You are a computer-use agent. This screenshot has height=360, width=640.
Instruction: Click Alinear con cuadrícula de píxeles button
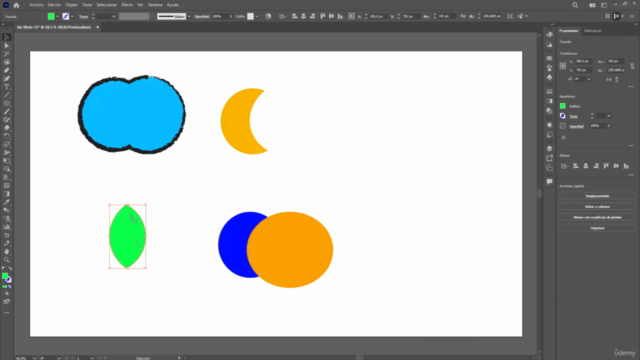(x=597, y=217)
